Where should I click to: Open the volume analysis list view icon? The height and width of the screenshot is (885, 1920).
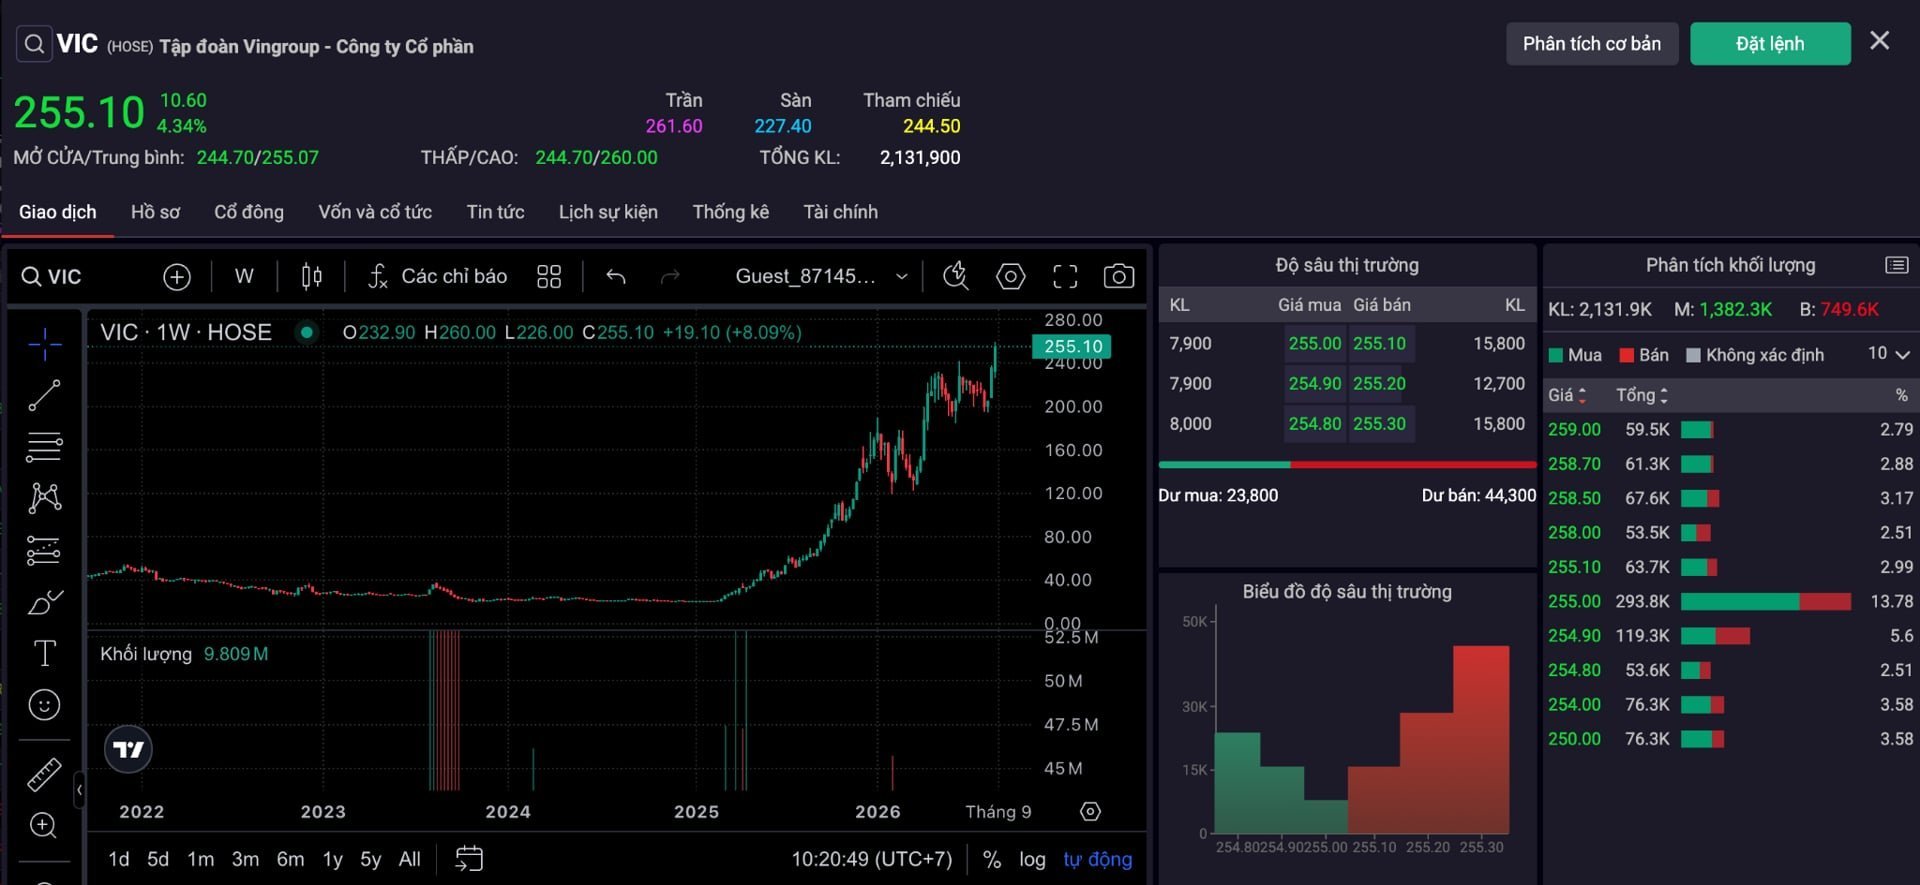point(1897,265)
